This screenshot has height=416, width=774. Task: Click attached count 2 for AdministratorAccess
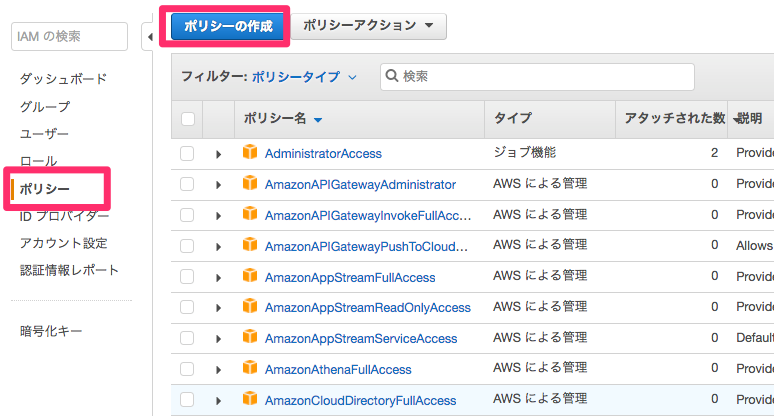(x=714, y=153)
